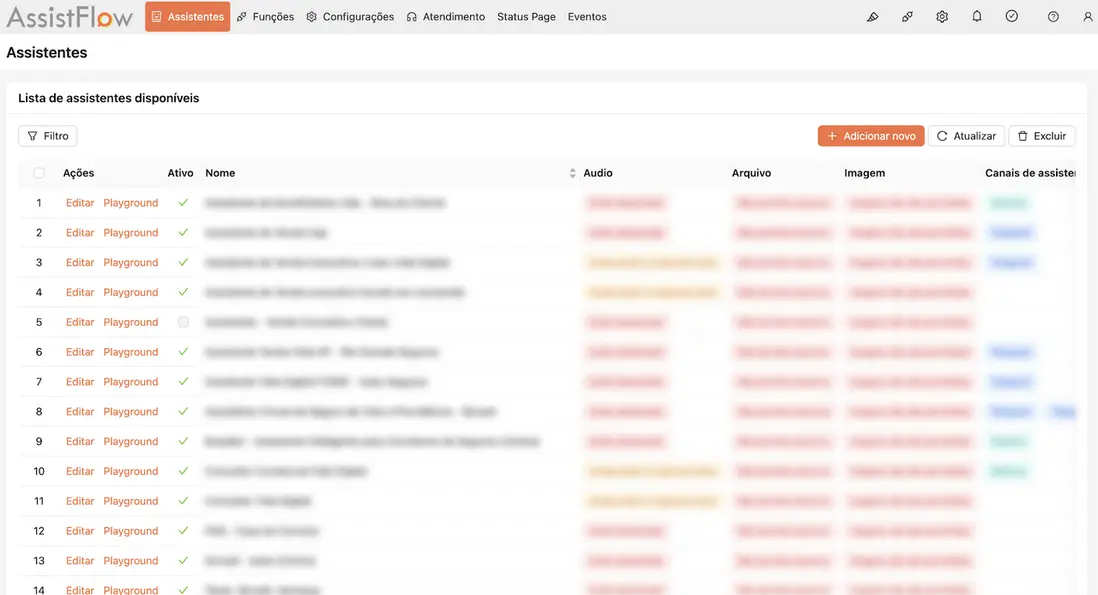This screenshot has height=595, width=1098.
Task: Click the Nome column header
Action: click(220, 173)
